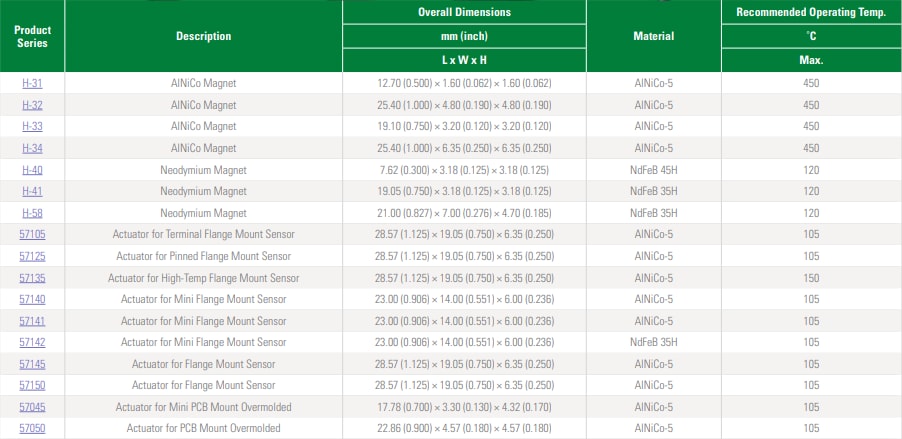Click the Description column header
Image resolution: width=902 pixels, height=439 pixels.
(203, 36)
